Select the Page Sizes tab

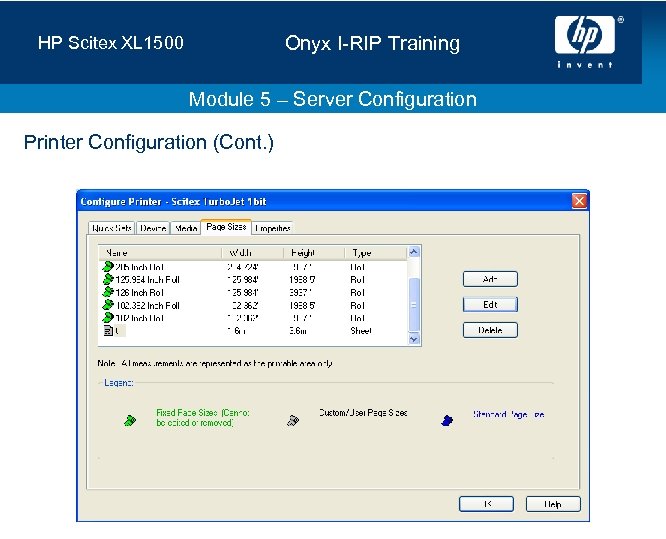tap(226, 227)
